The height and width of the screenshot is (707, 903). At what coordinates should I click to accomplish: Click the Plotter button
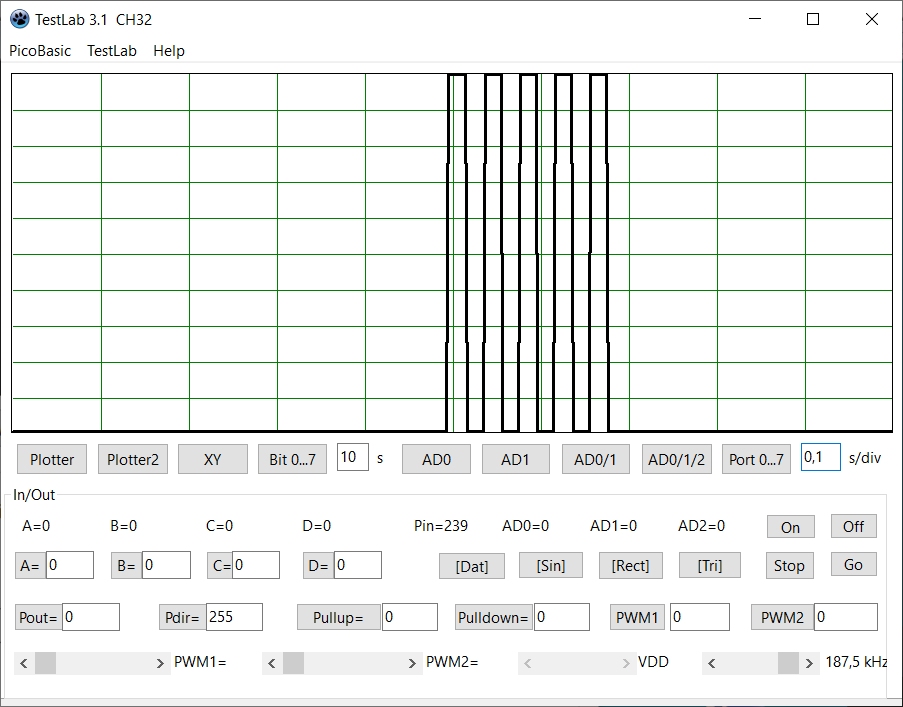click(x=52, y=459)
